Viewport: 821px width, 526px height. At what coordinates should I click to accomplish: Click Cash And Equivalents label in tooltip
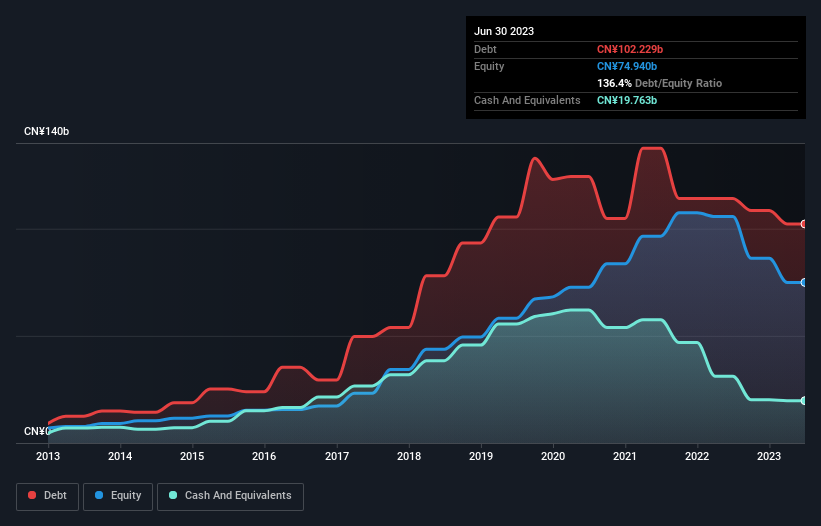[x=527, y=100]
